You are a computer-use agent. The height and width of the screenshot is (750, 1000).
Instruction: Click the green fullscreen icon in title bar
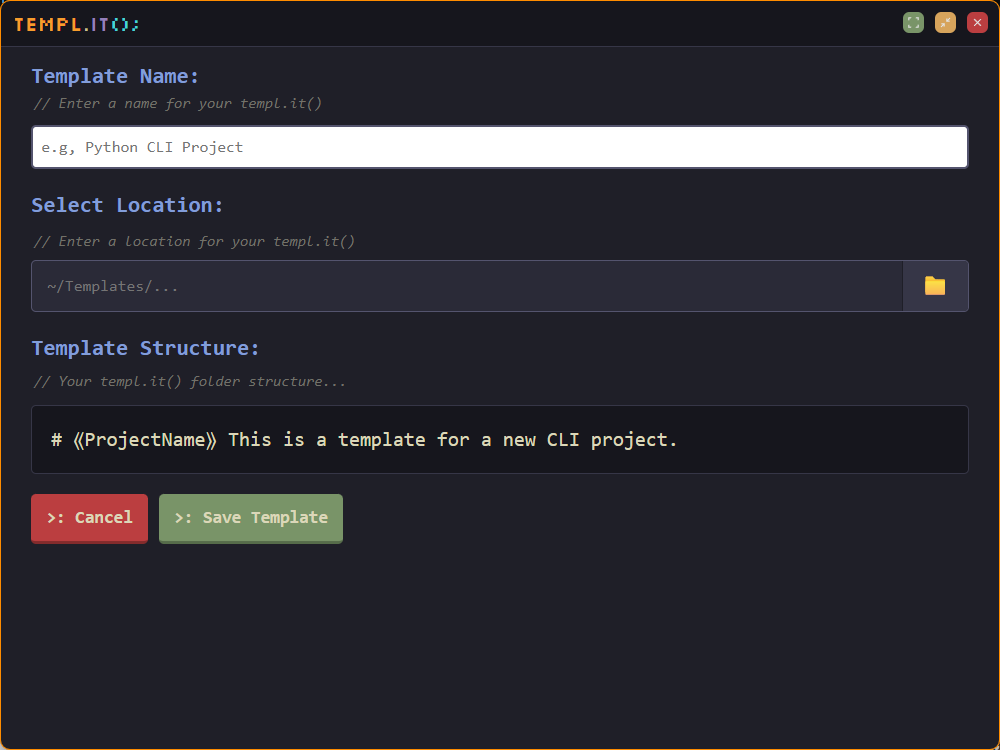(913, 22)
